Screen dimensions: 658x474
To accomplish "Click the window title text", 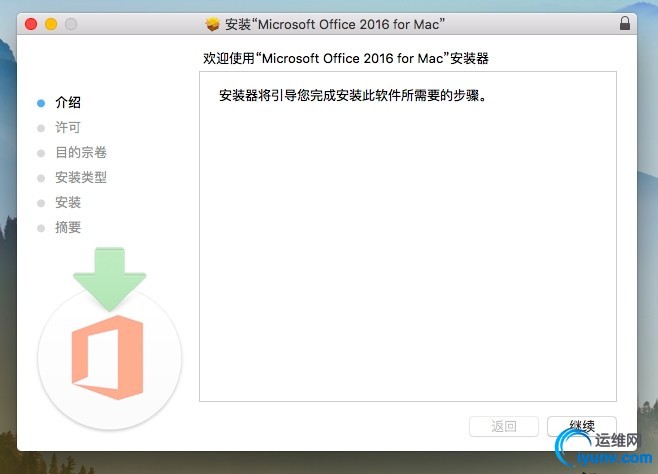I will click(x=334, y=24).
